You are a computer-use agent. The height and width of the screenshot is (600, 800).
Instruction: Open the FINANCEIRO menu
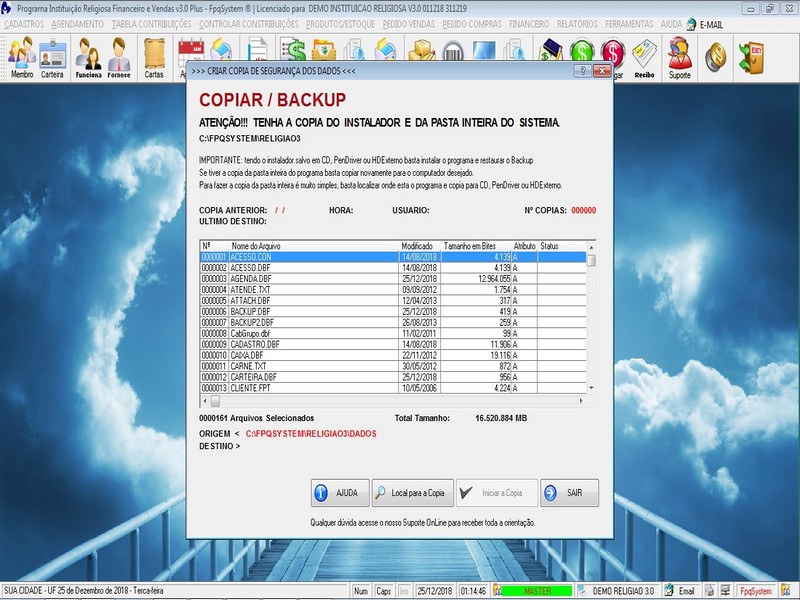(529, 24)
